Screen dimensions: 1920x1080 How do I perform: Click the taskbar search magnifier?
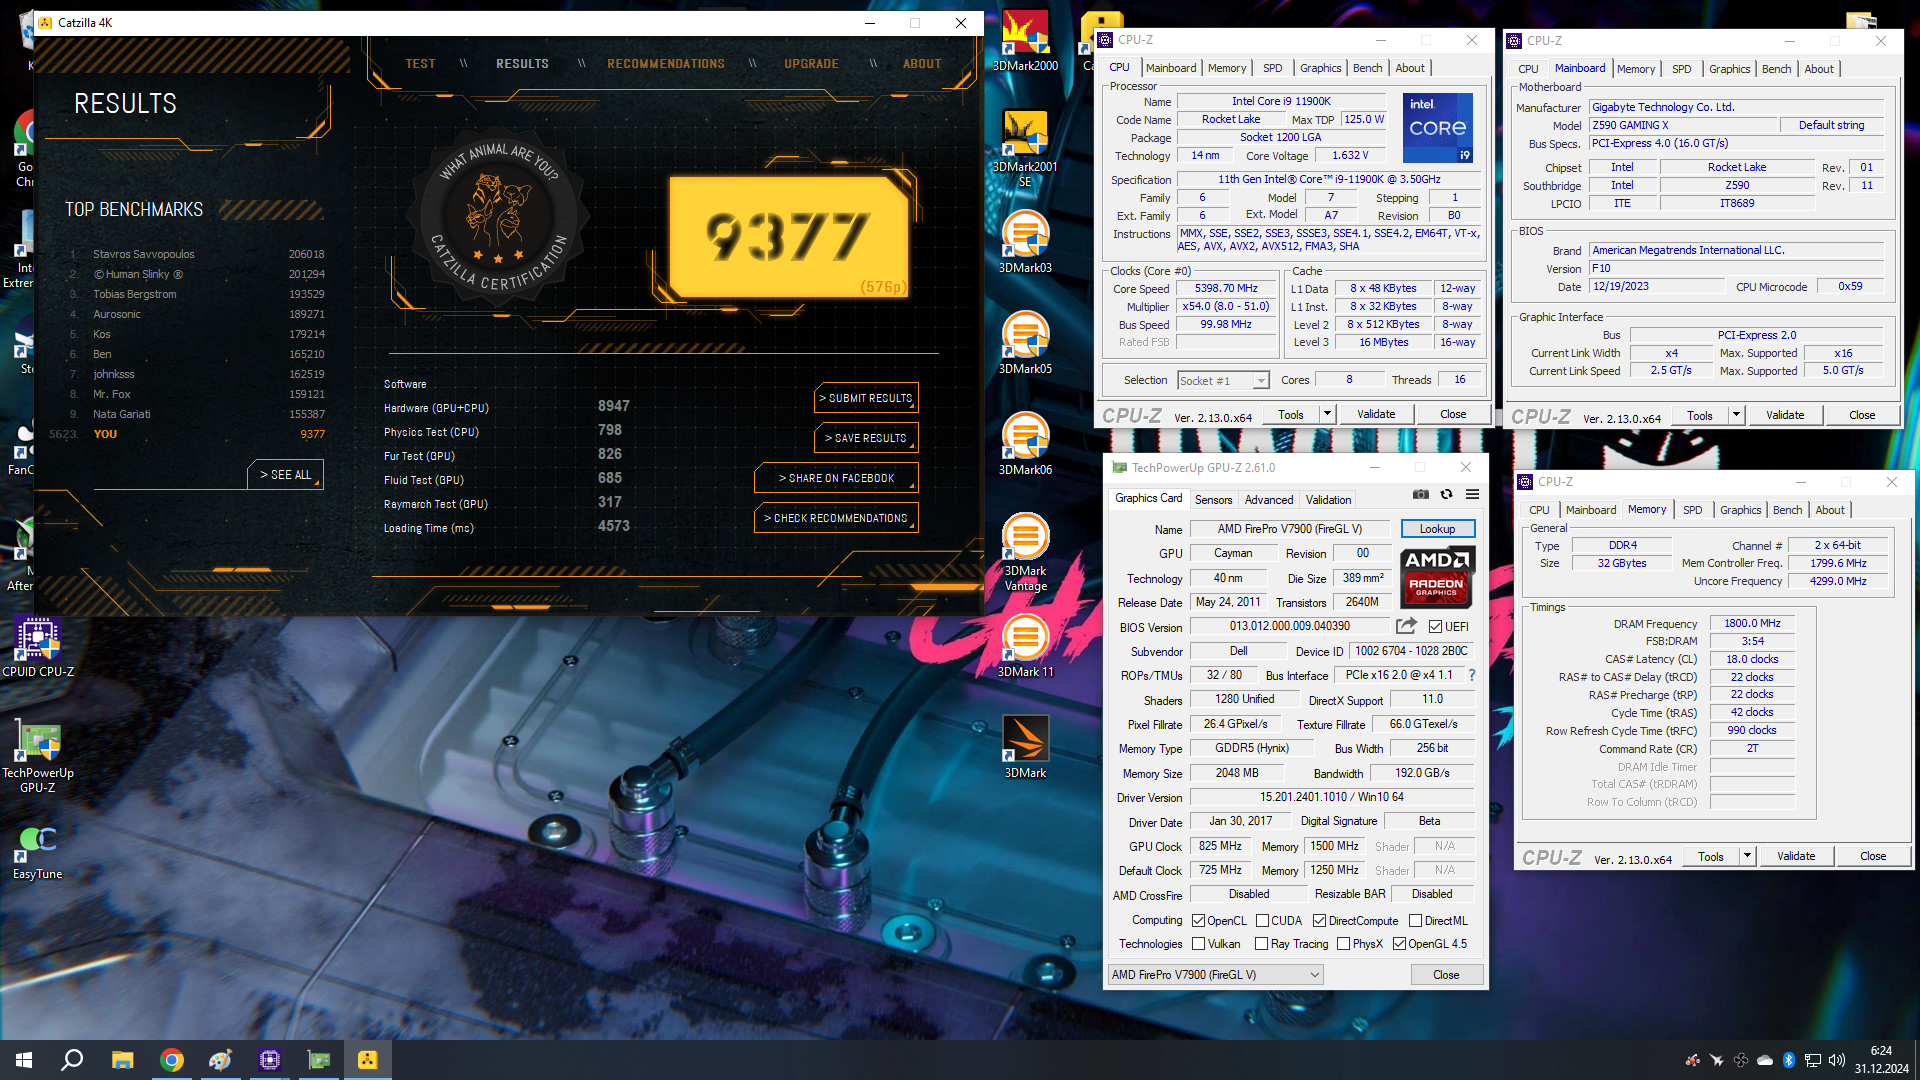coord(72,1060)
